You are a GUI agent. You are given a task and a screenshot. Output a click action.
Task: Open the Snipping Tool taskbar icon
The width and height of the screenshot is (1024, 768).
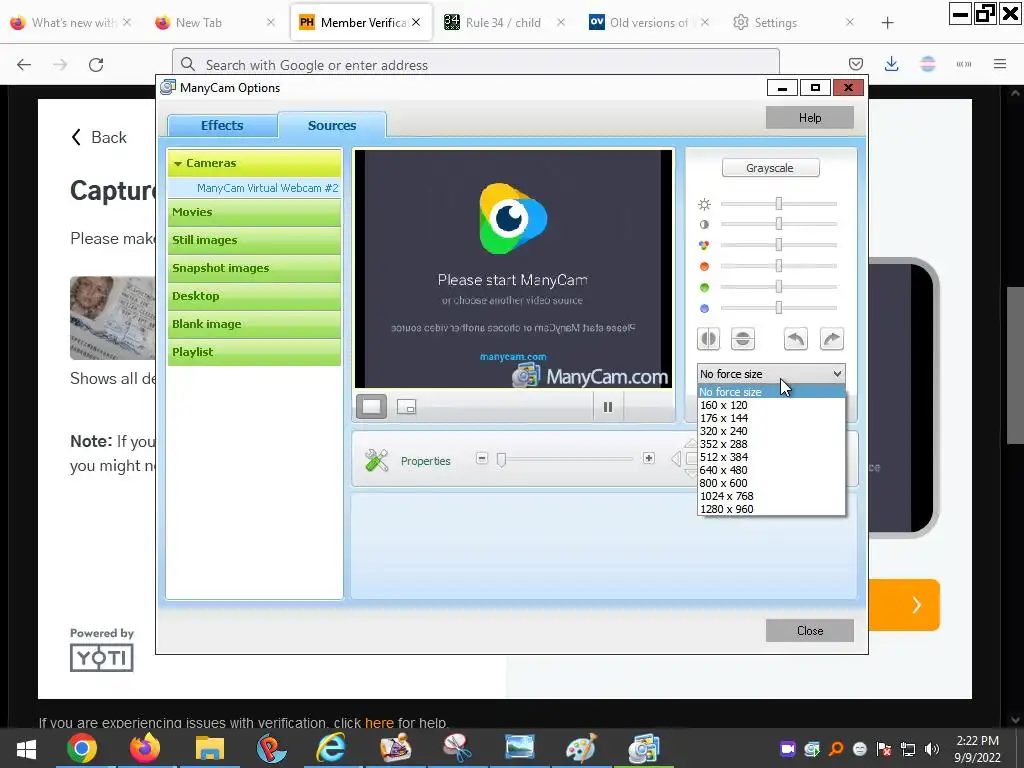[x=457, y=748]
